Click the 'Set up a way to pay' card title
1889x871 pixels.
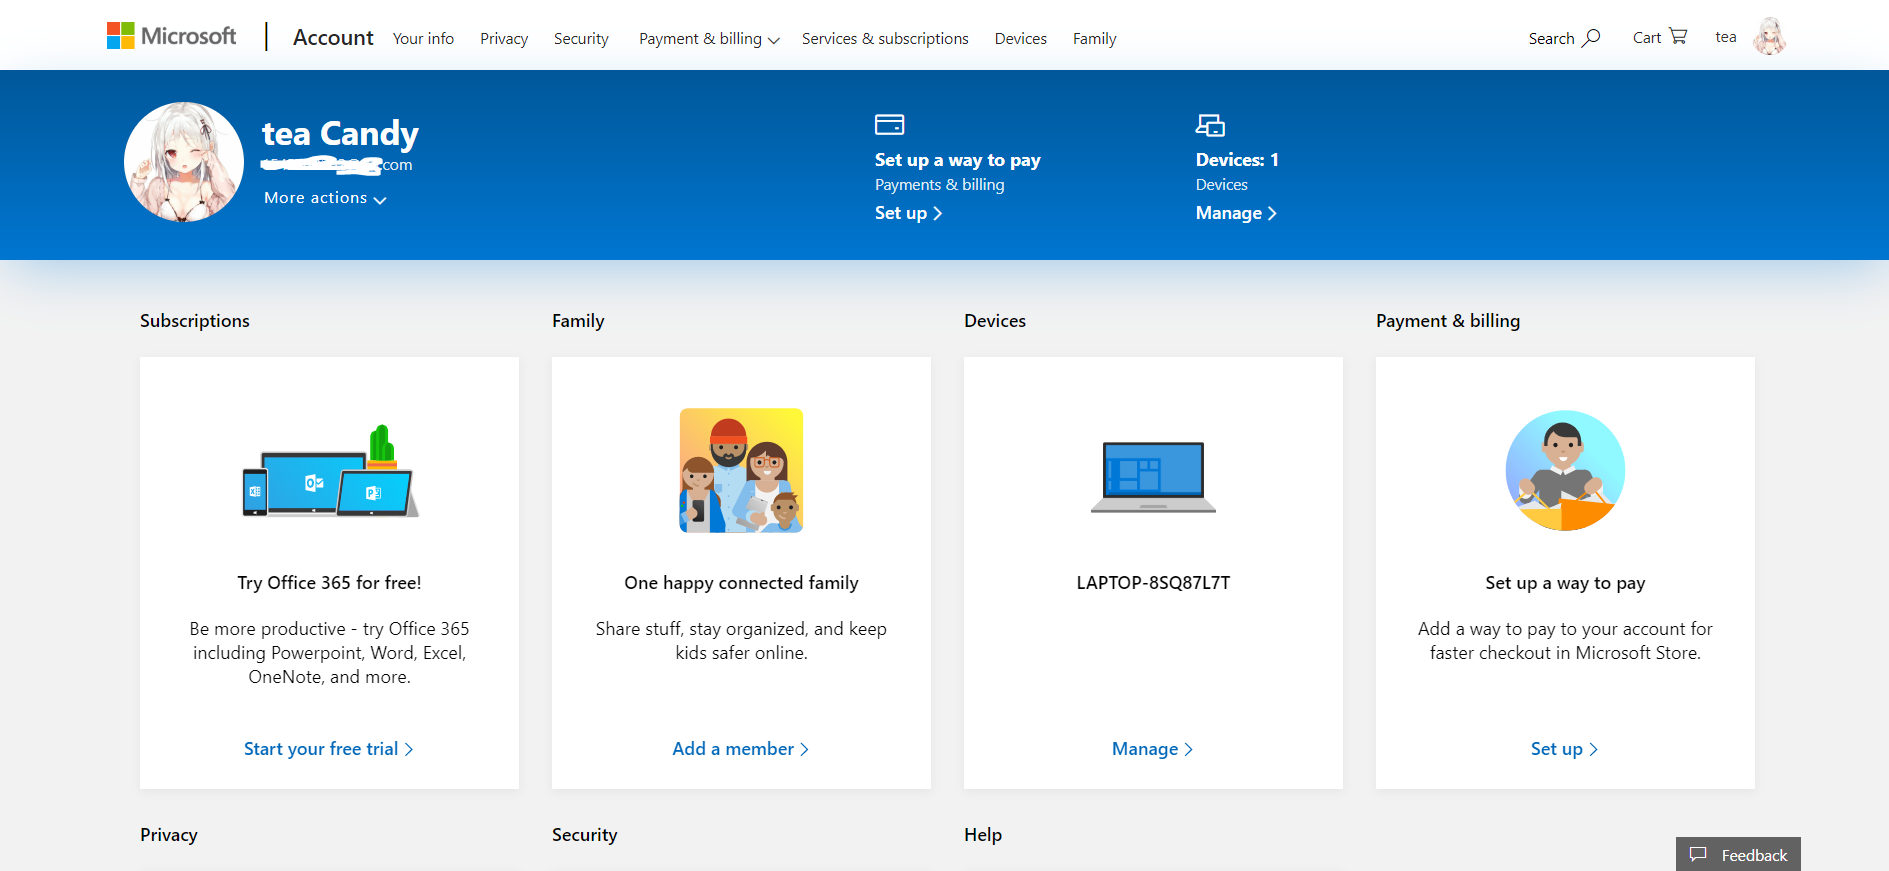coord(1565,583)
